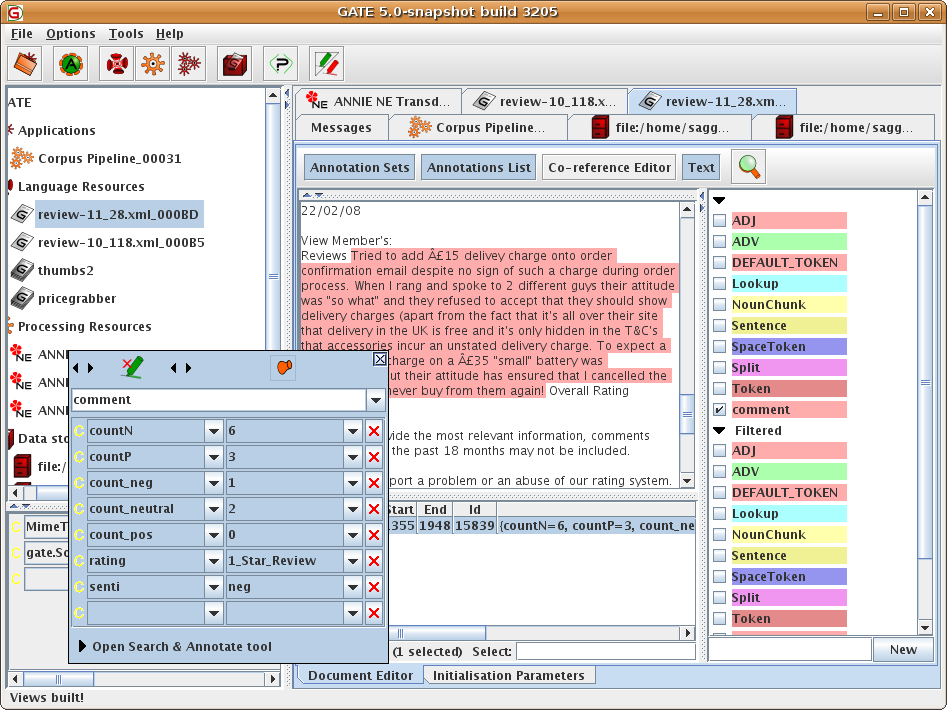Open the File menu
This screenshot has height=710, width=947.
point(22,34)
